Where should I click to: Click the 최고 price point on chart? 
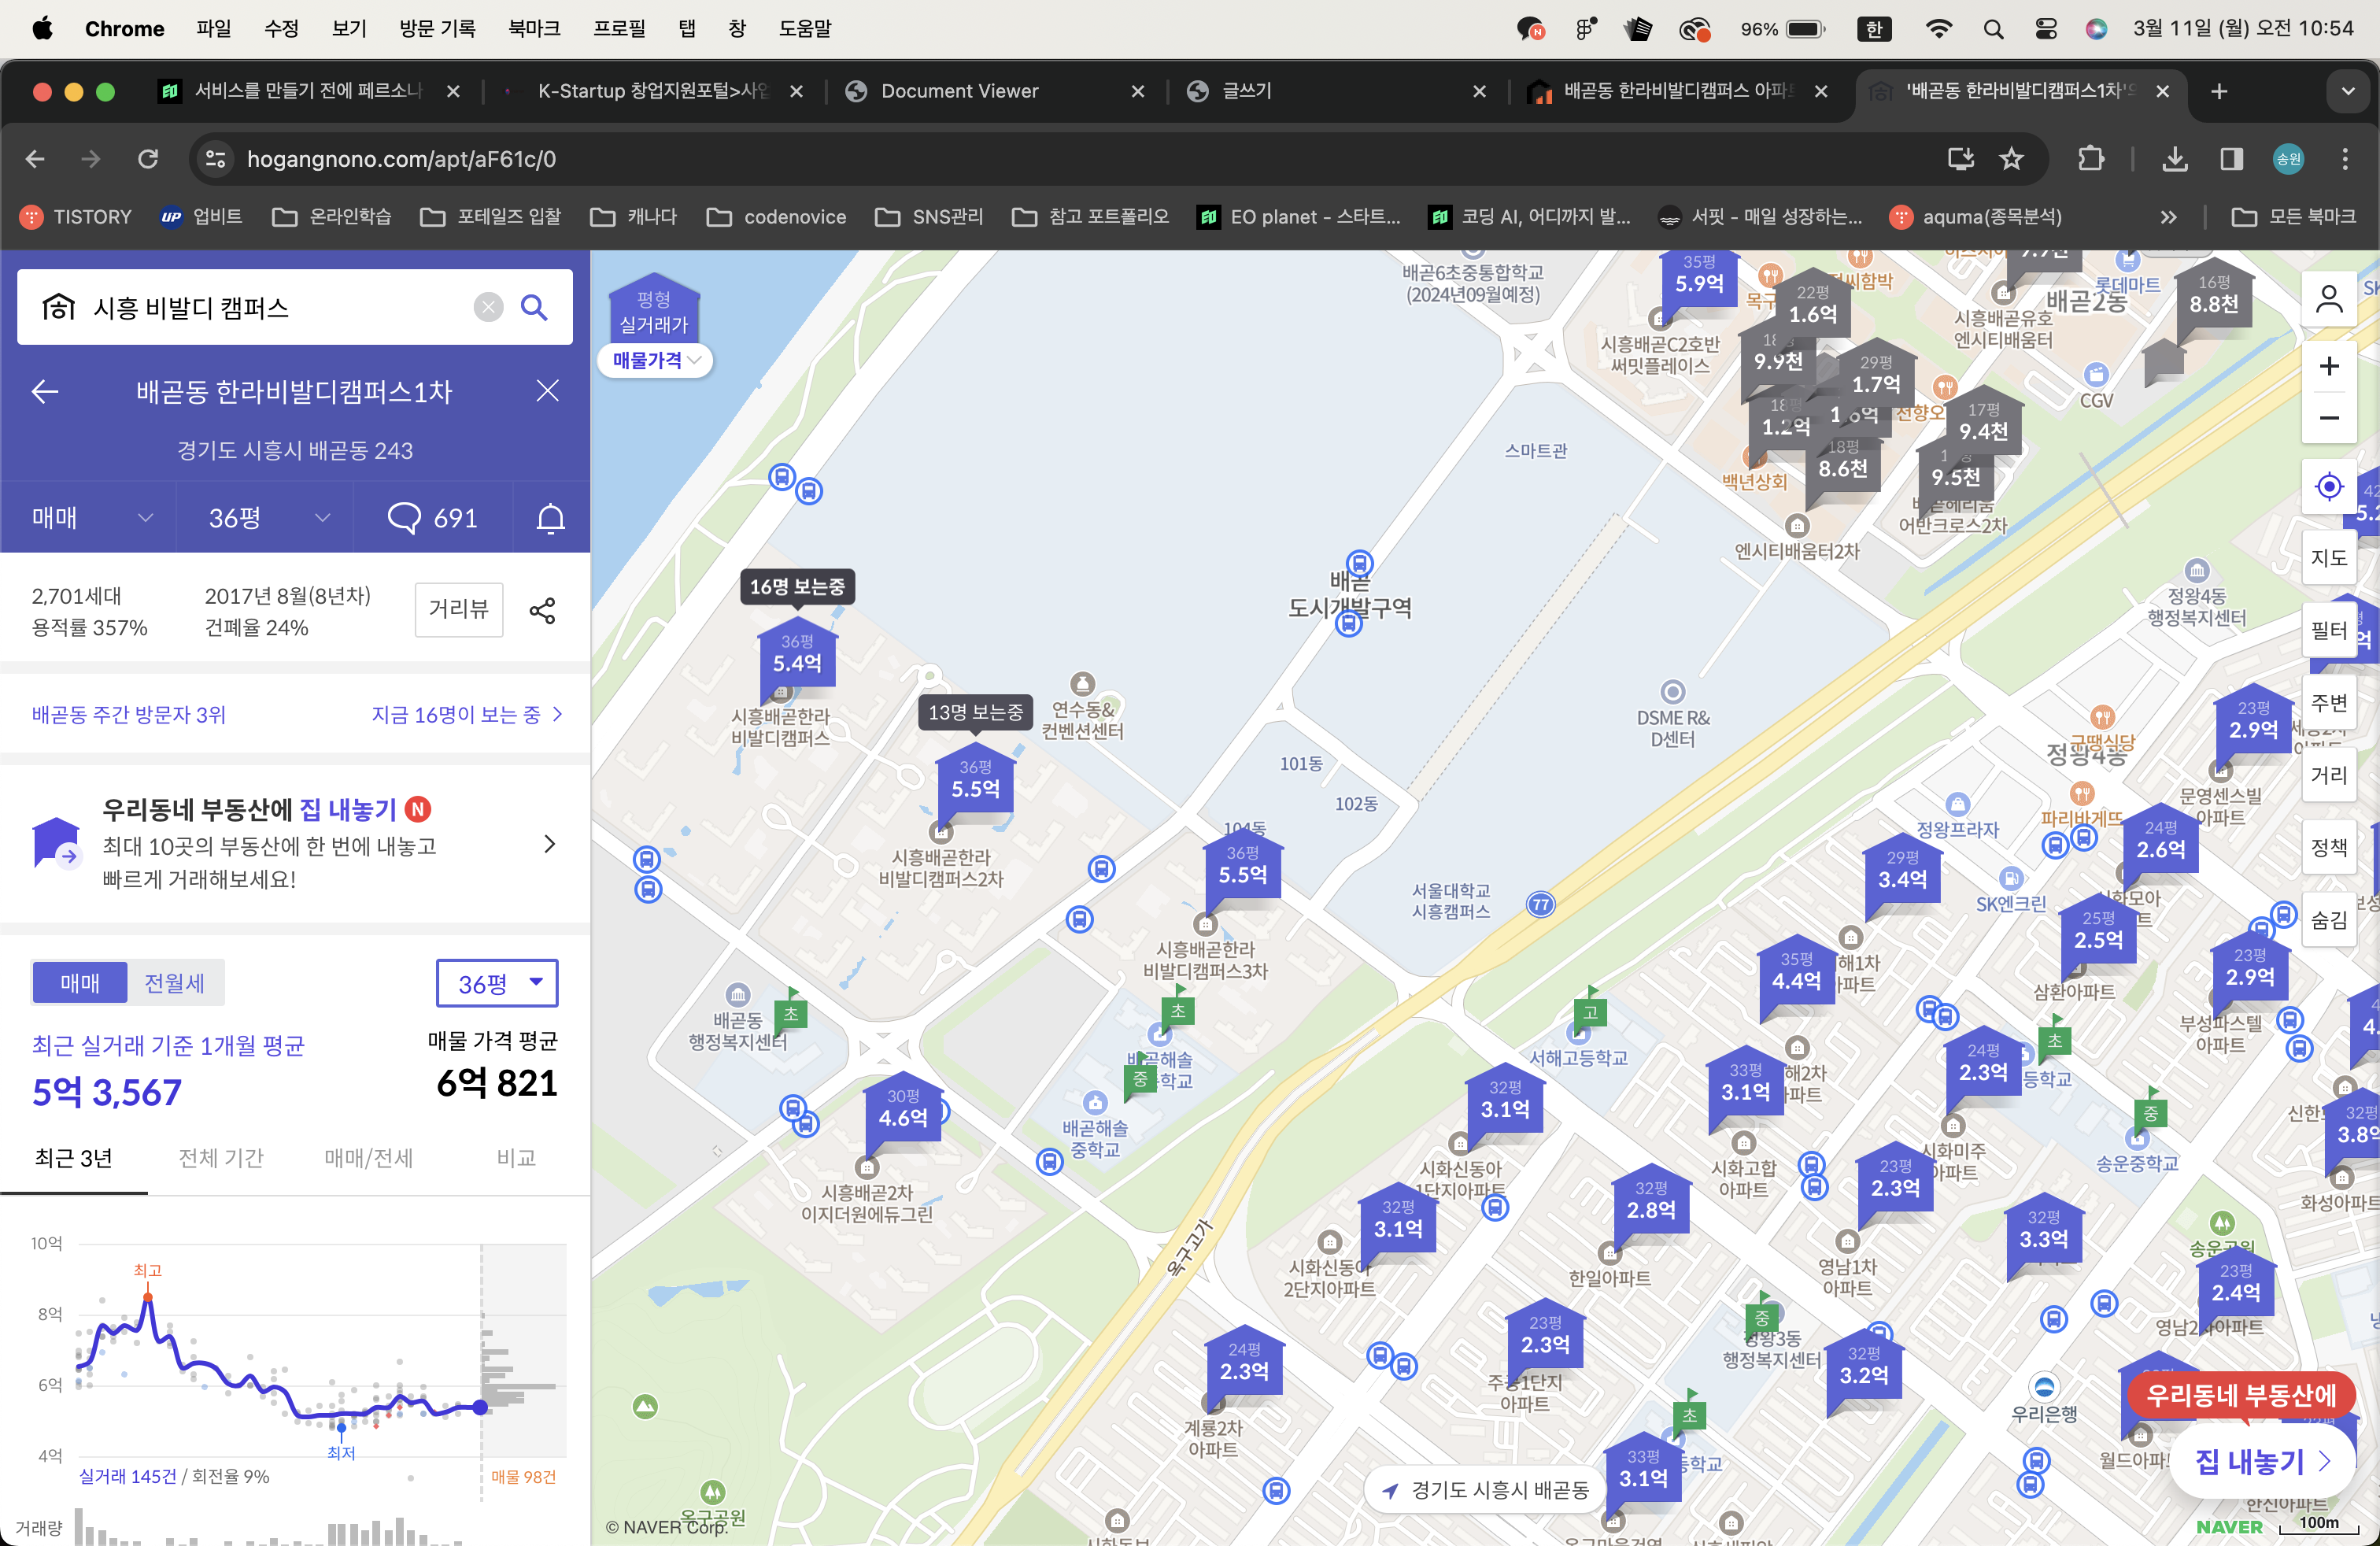coord(148,1297)
